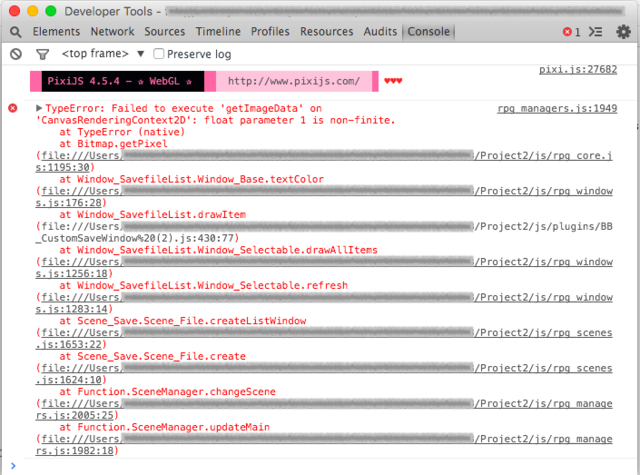Switch to the Audits tab
The height and width of the screenshot is (475, 640).
(380, 31)
